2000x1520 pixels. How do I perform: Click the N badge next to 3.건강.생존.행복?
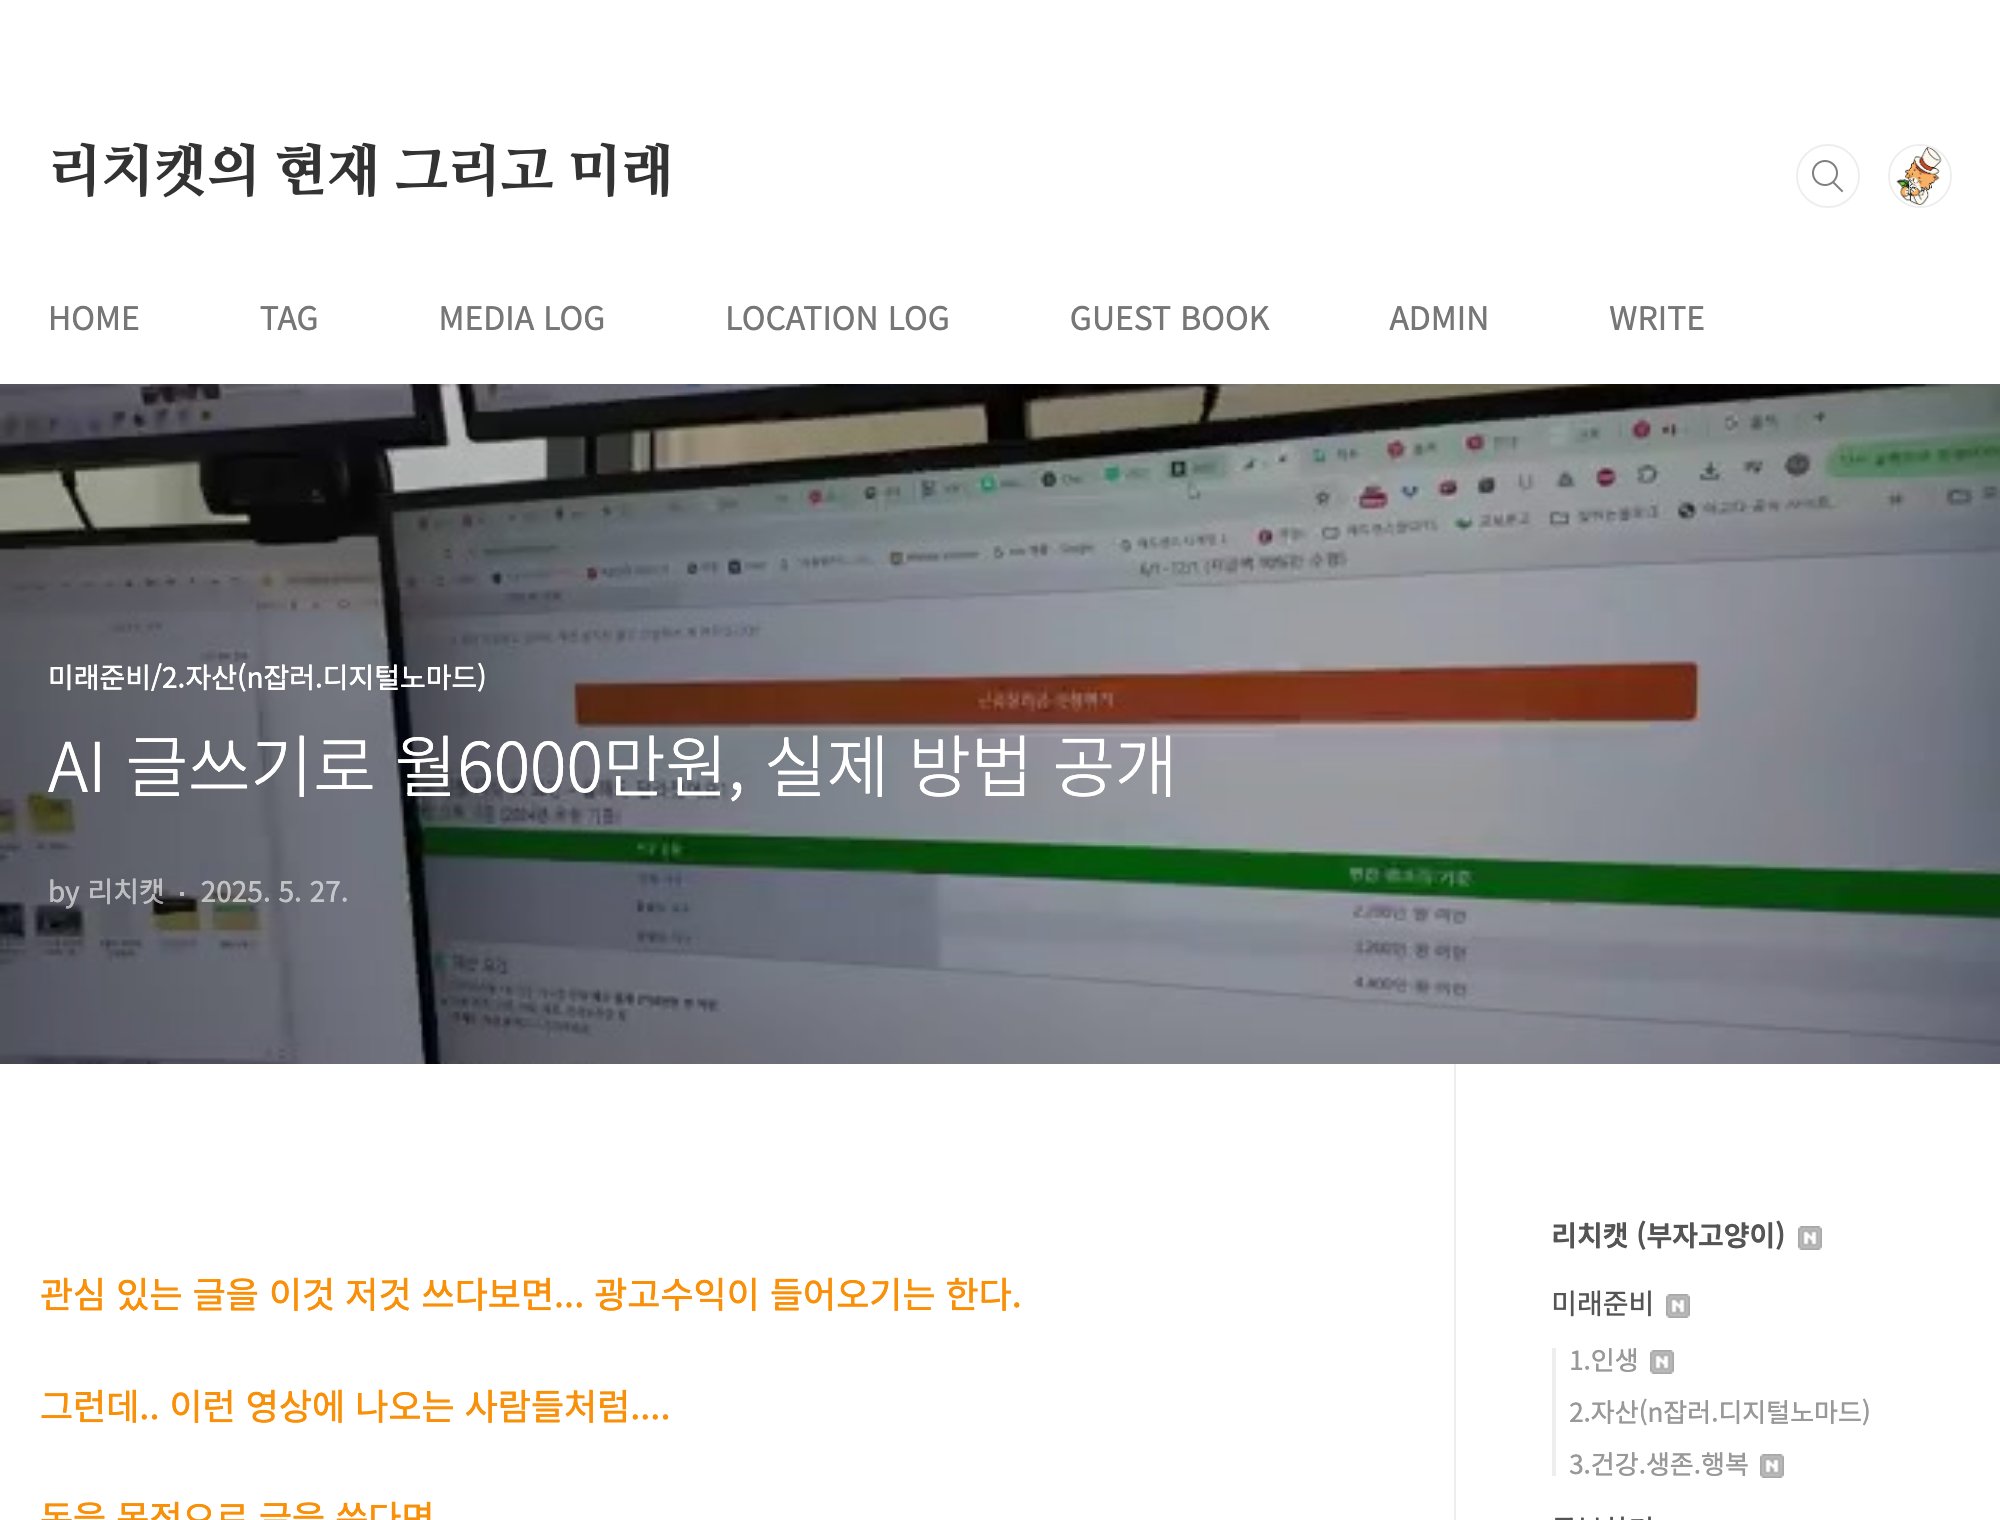(1771, 1466)
